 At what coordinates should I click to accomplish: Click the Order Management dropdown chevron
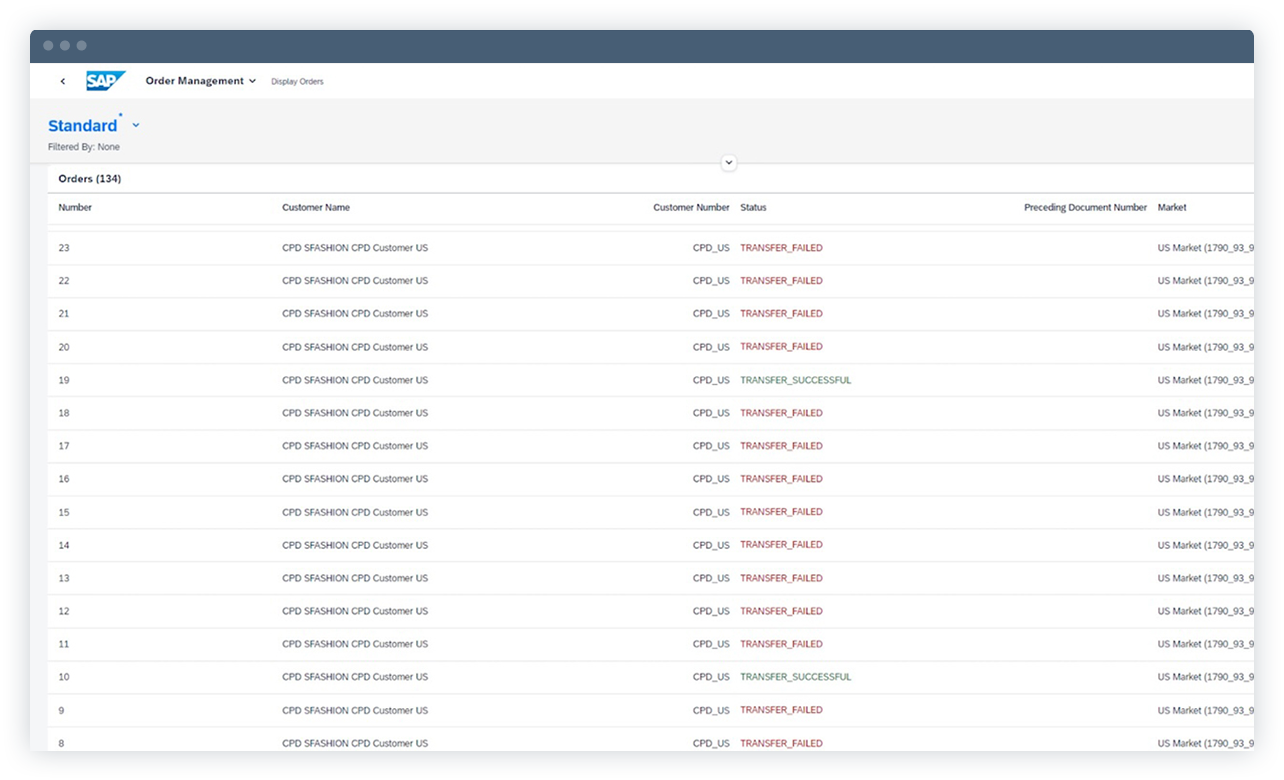pos(252,81)
